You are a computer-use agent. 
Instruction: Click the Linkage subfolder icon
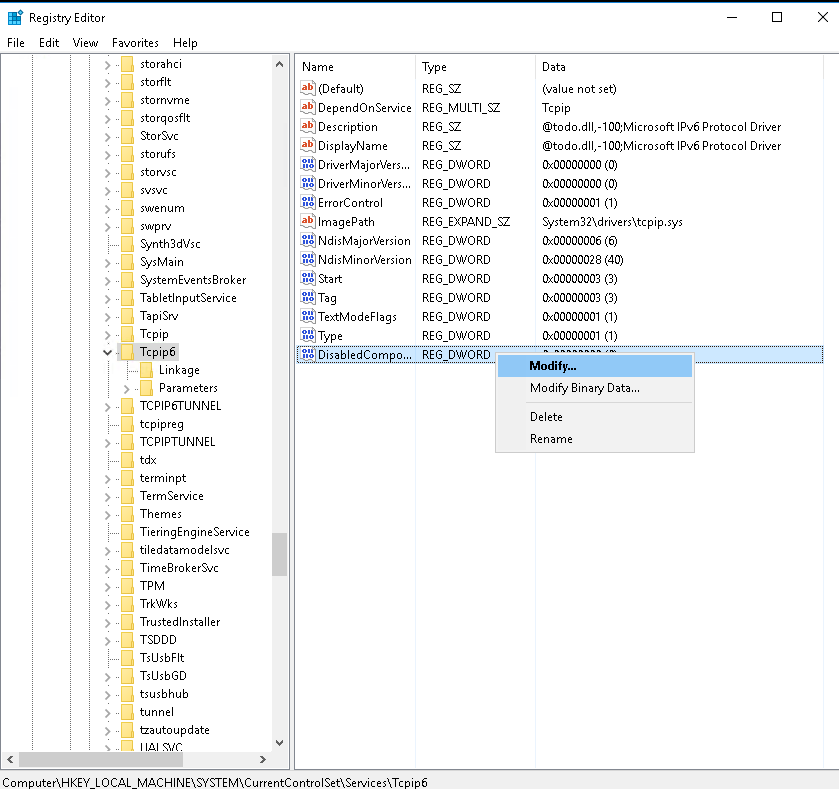coord(145,370)
